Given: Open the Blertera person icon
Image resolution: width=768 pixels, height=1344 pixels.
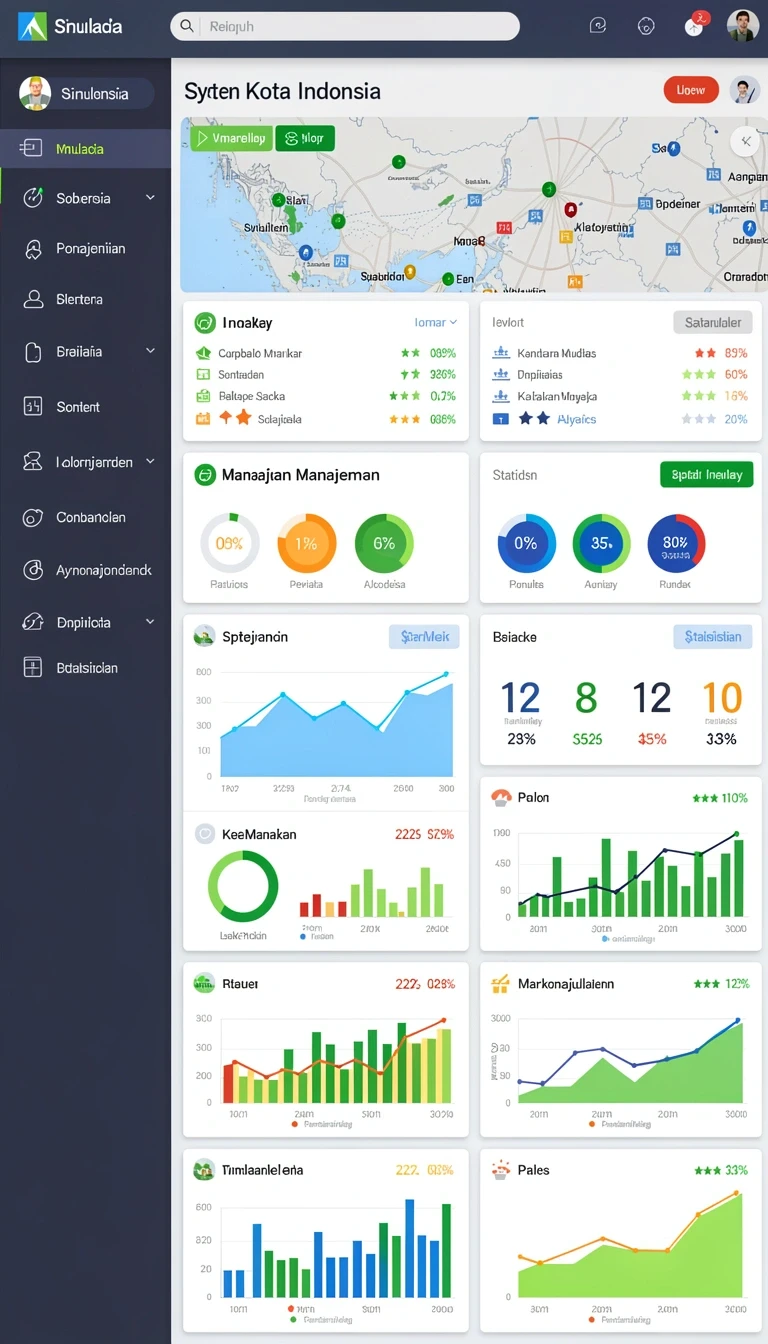Looking at the screenshot, I should click(33, 299).
